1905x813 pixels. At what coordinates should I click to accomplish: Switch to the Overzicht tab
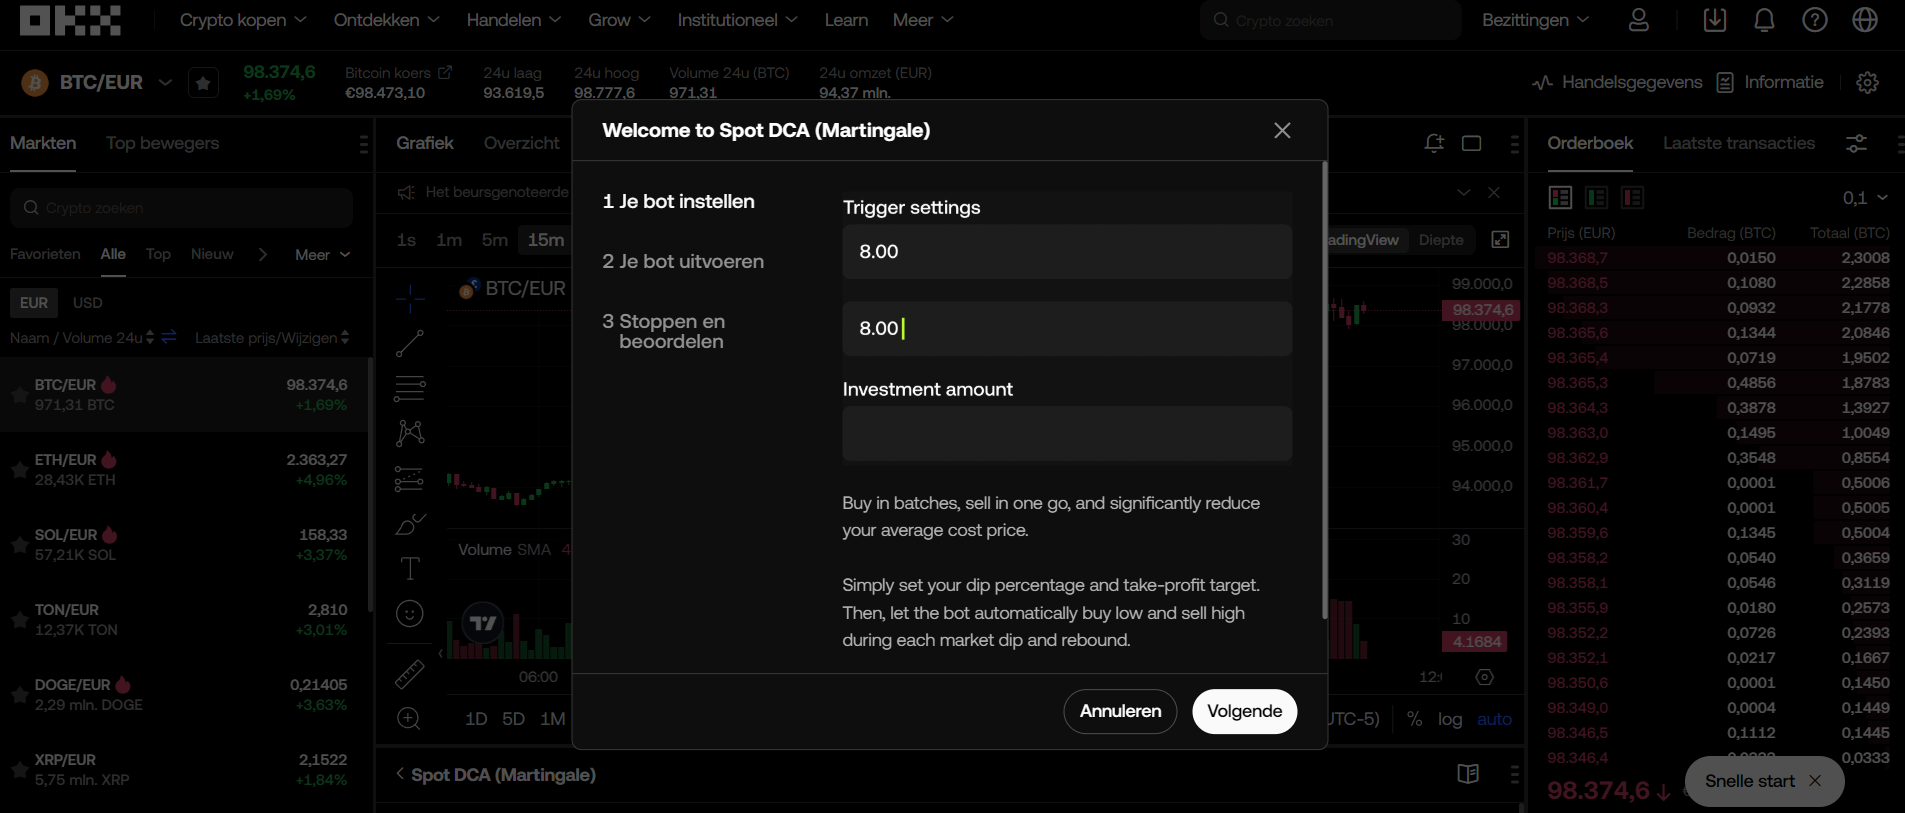(521, 143)
